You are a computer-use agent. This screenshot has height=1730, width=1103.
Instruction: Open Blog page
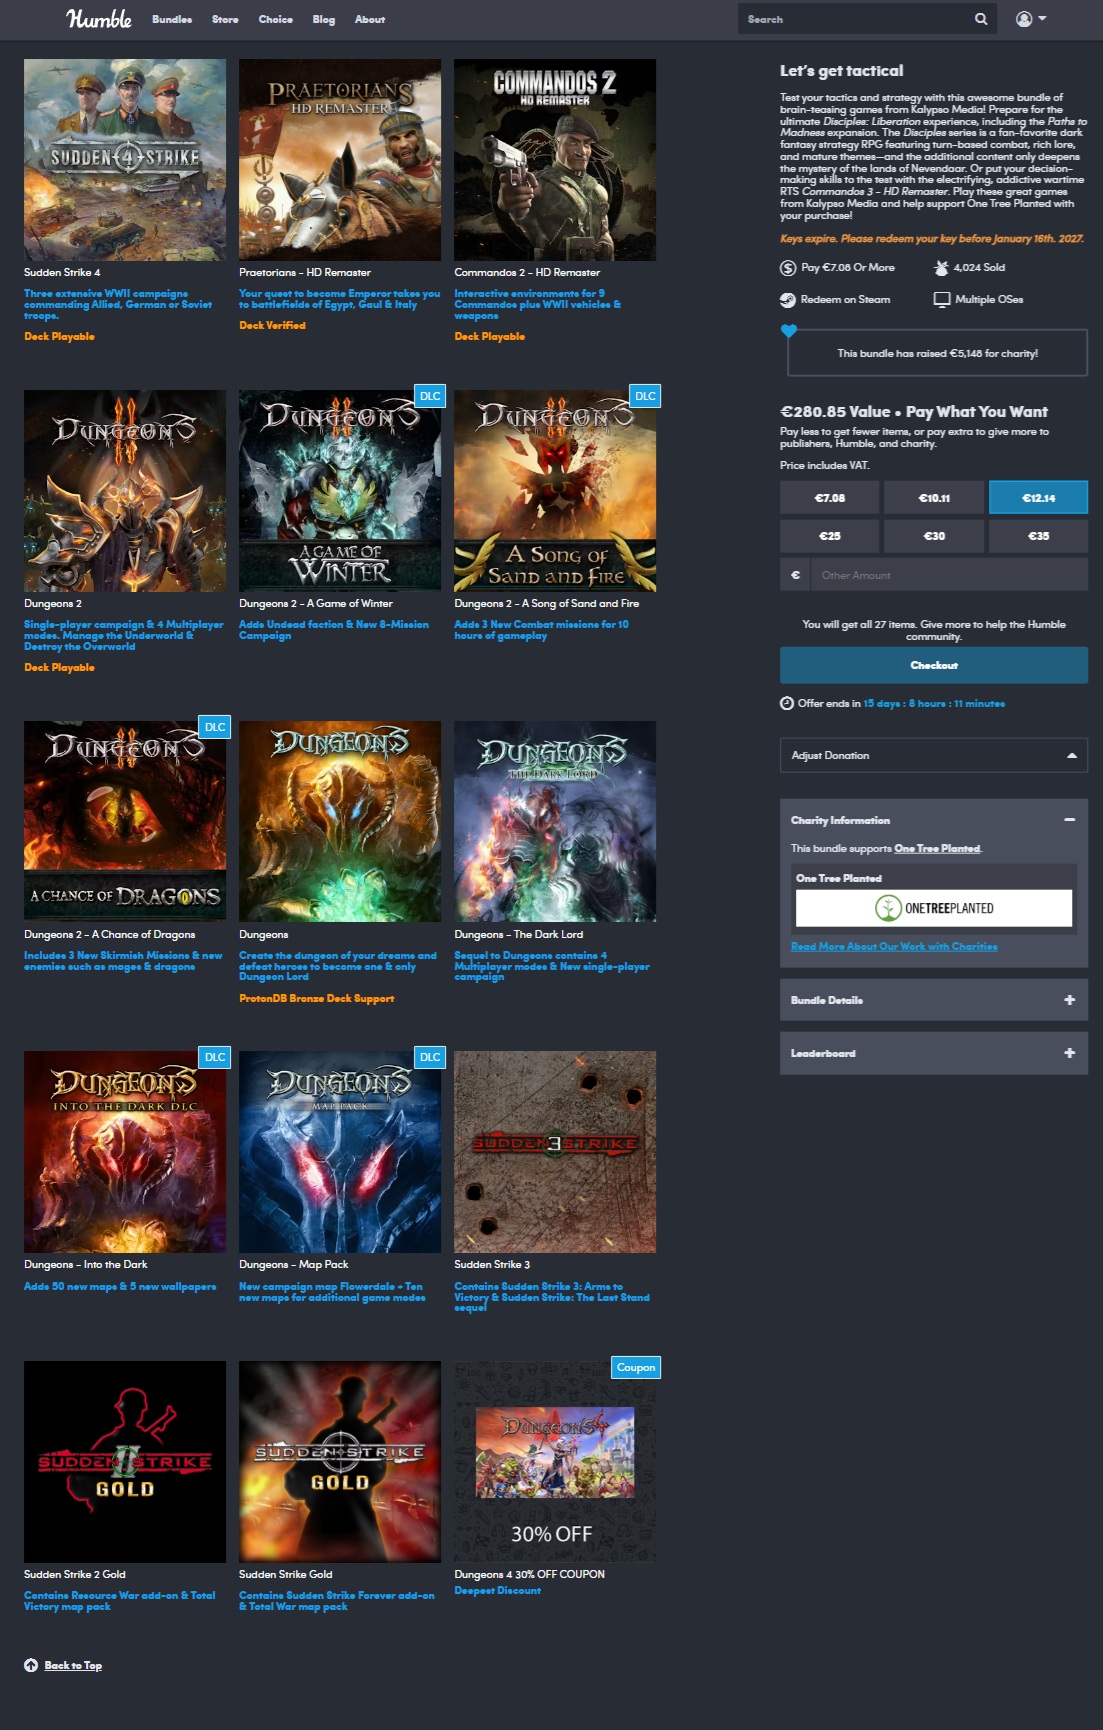(324, 19)
